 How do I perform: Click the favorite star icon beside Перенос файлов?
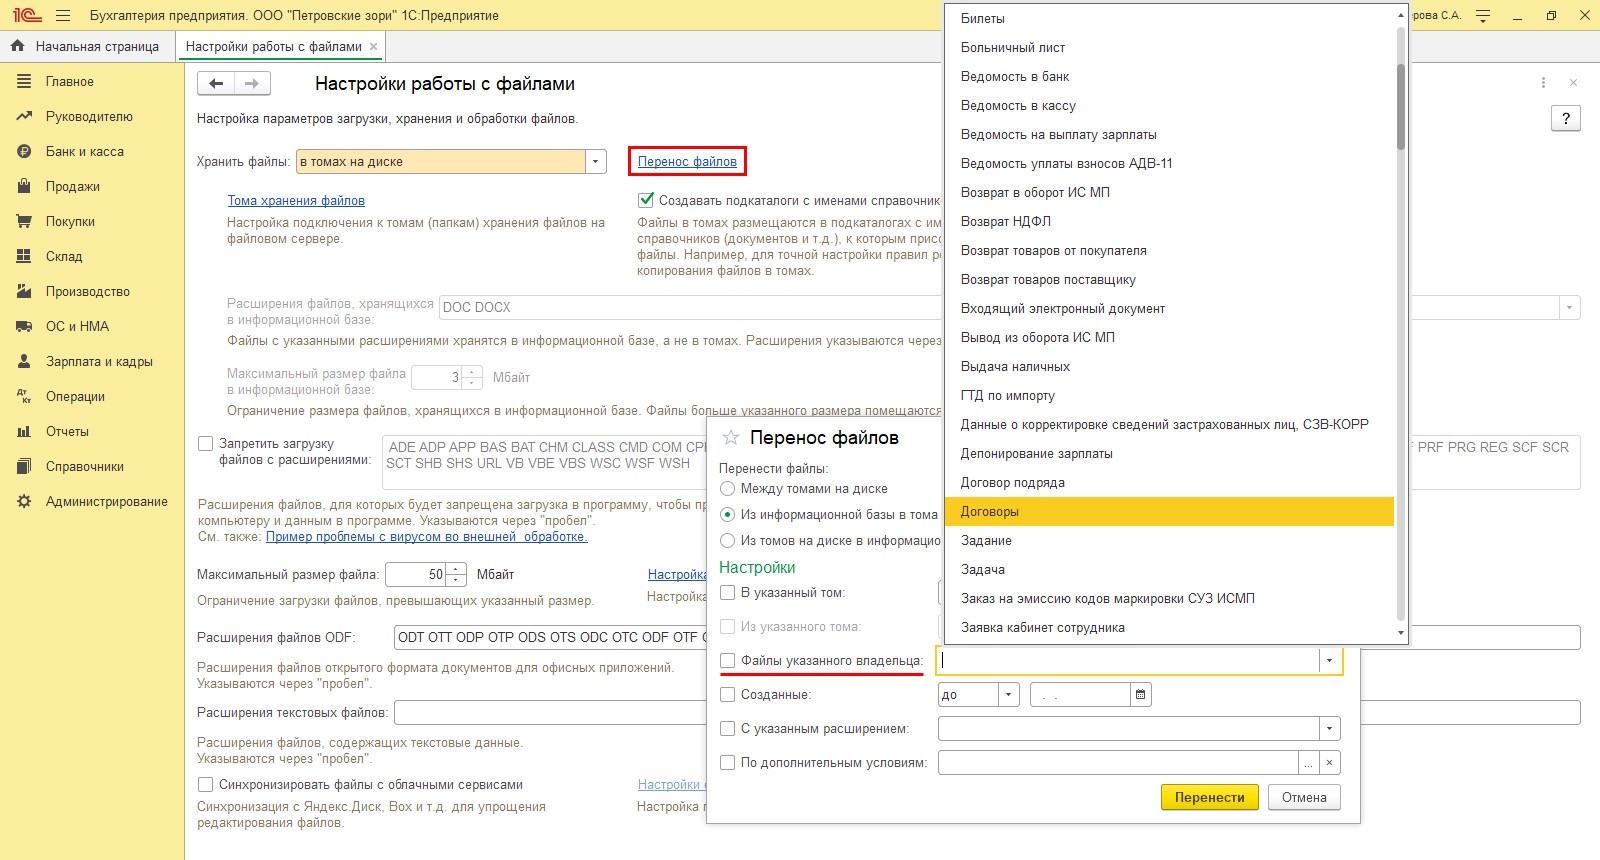click(x=731, y=438)
